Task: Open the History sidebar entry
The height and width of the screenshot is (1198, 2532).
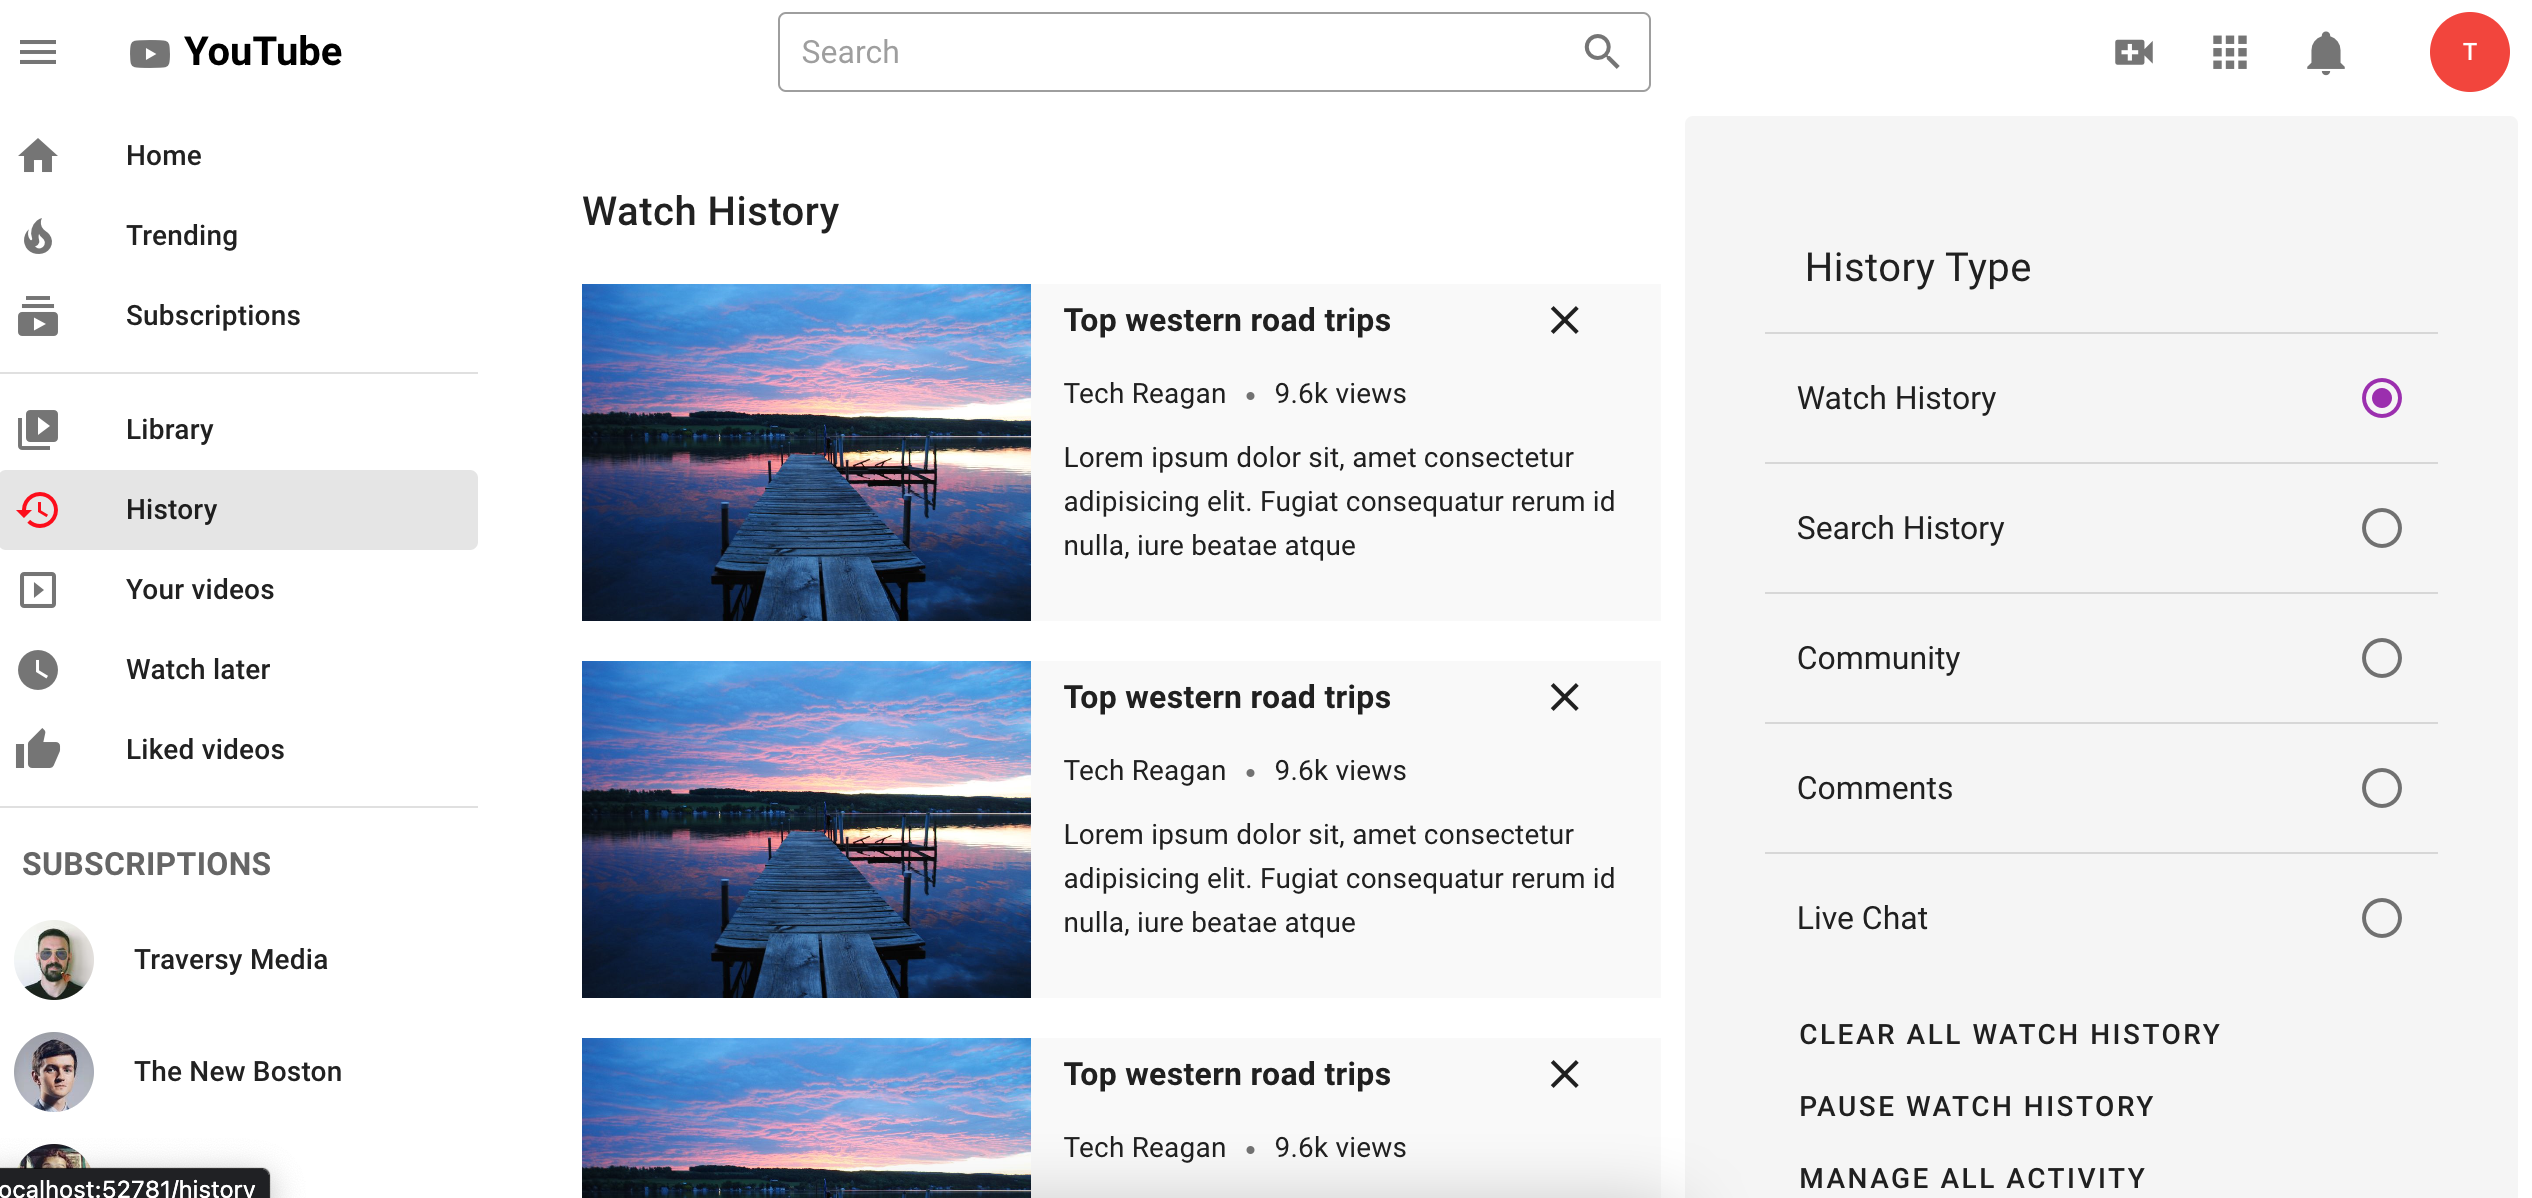Action: point(170,509)
